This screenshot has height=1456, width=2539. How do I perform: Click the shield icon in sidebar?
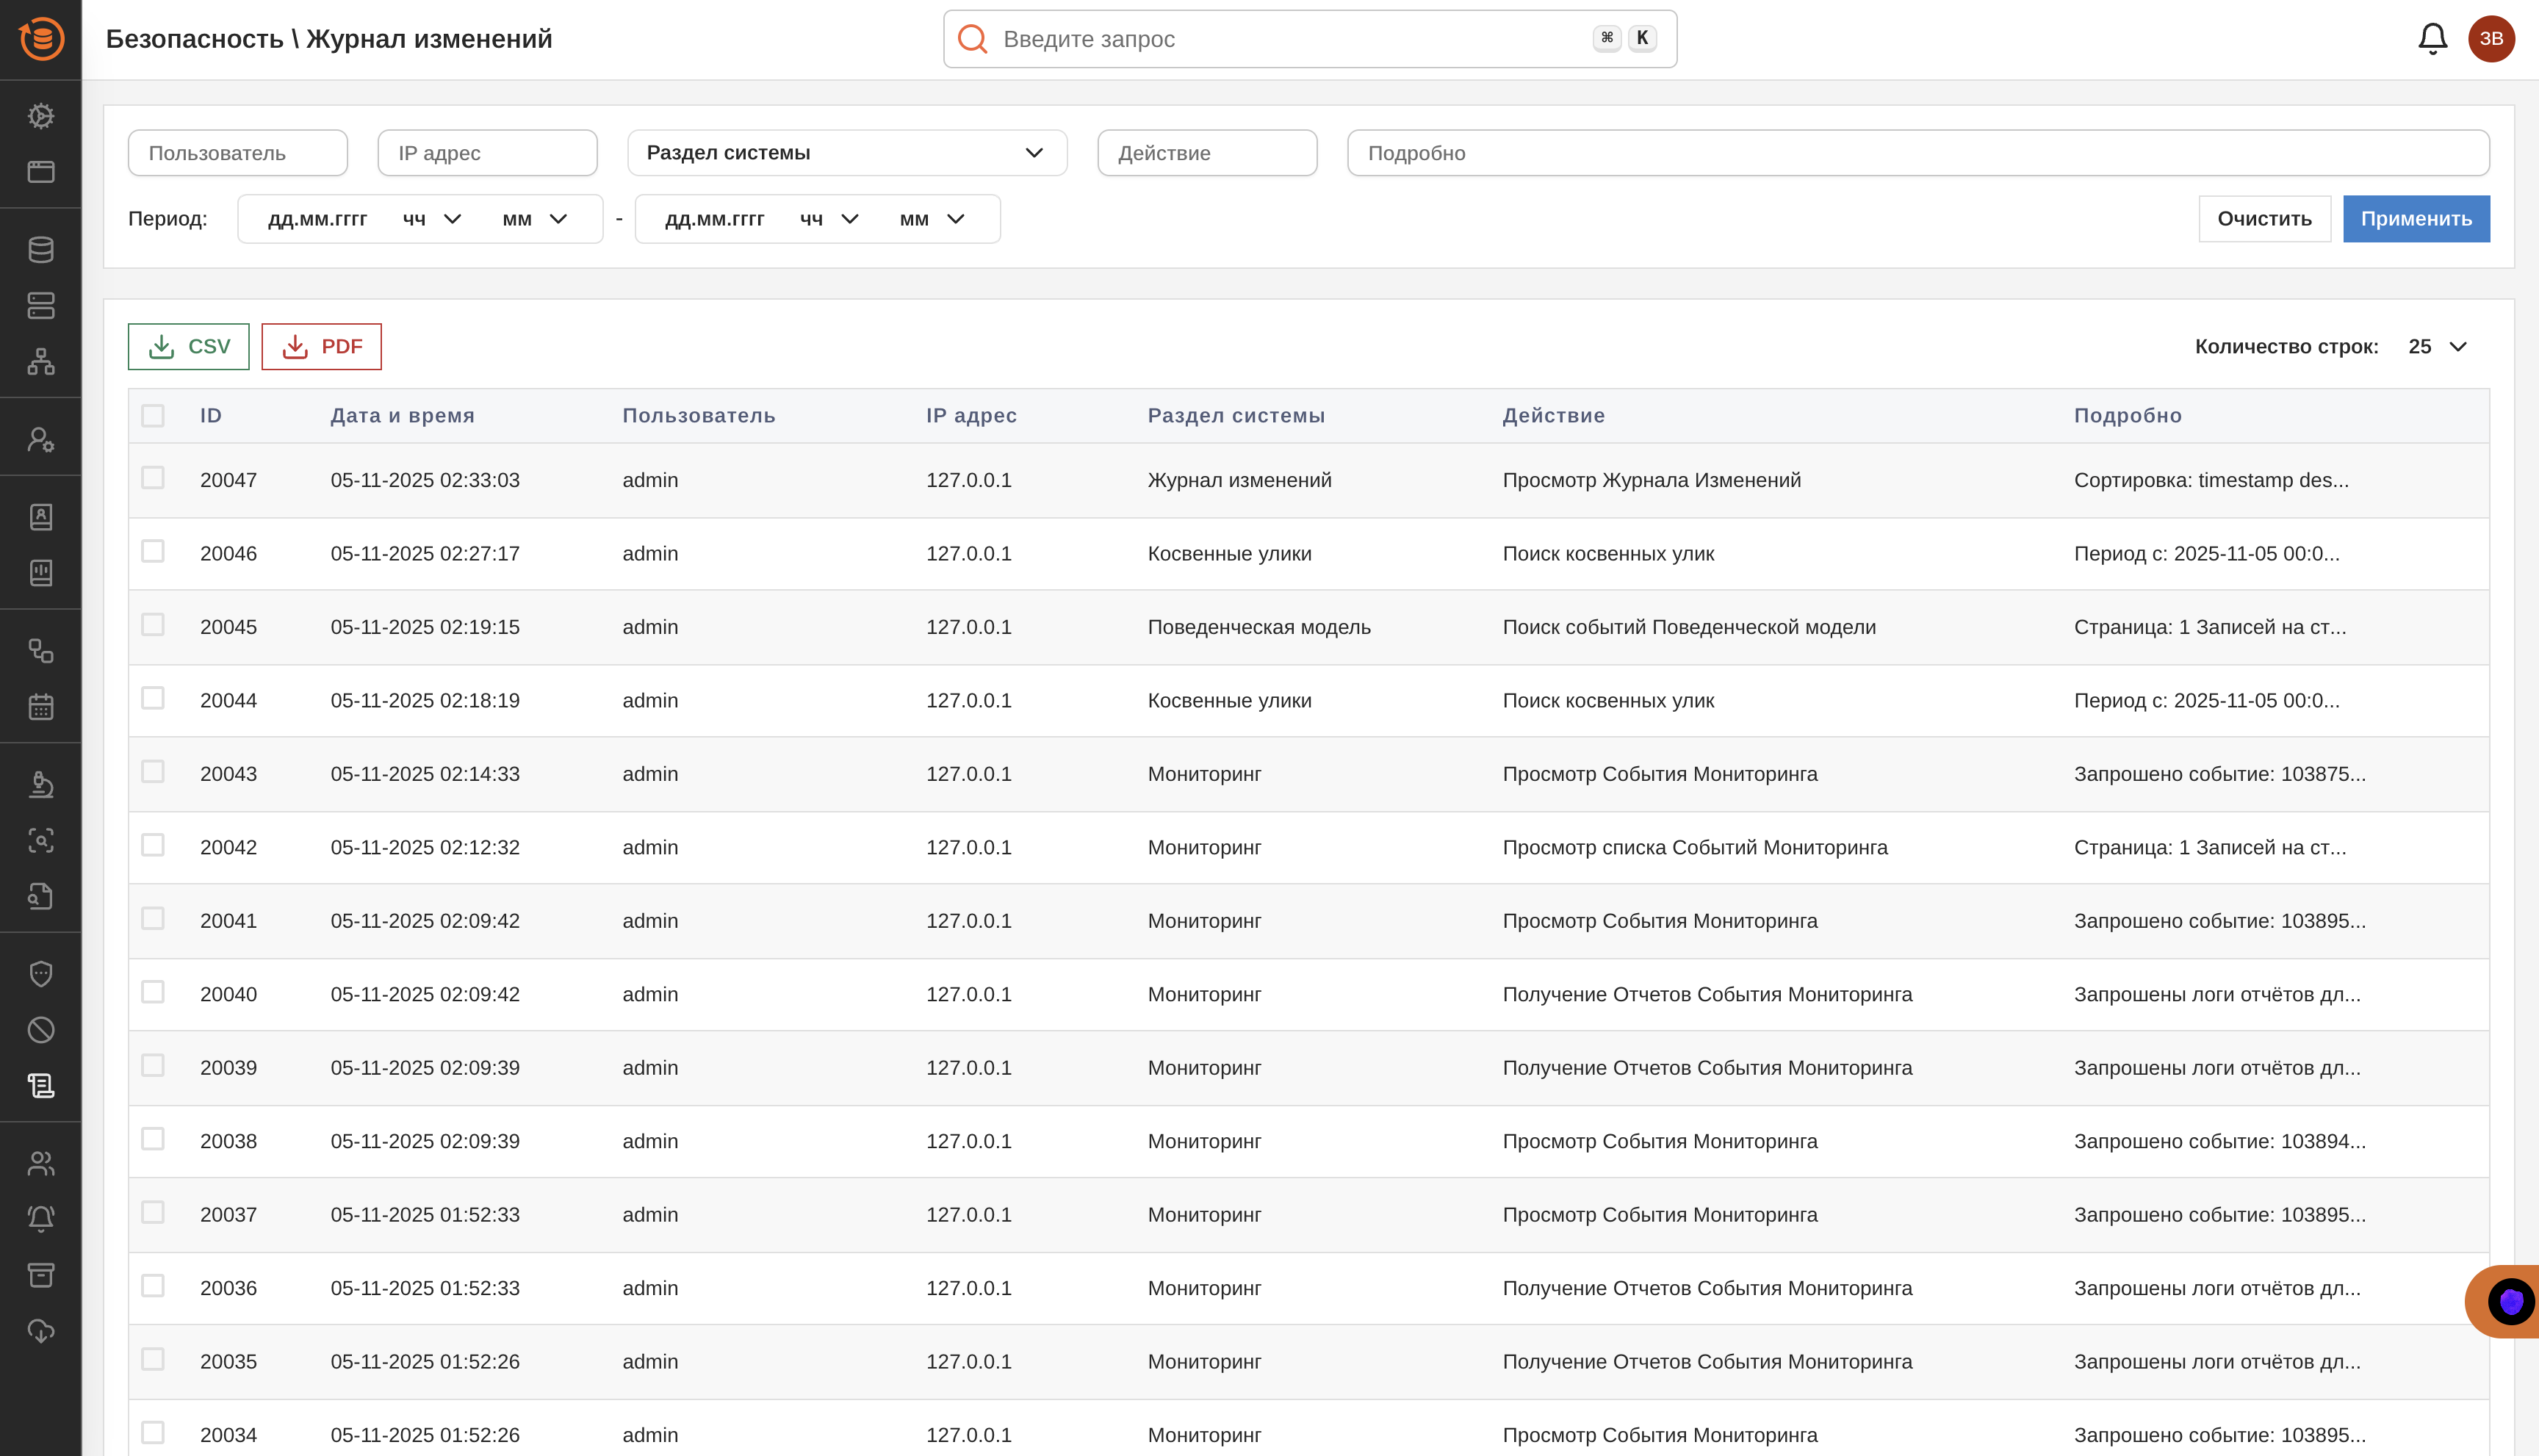coord(41,974)
